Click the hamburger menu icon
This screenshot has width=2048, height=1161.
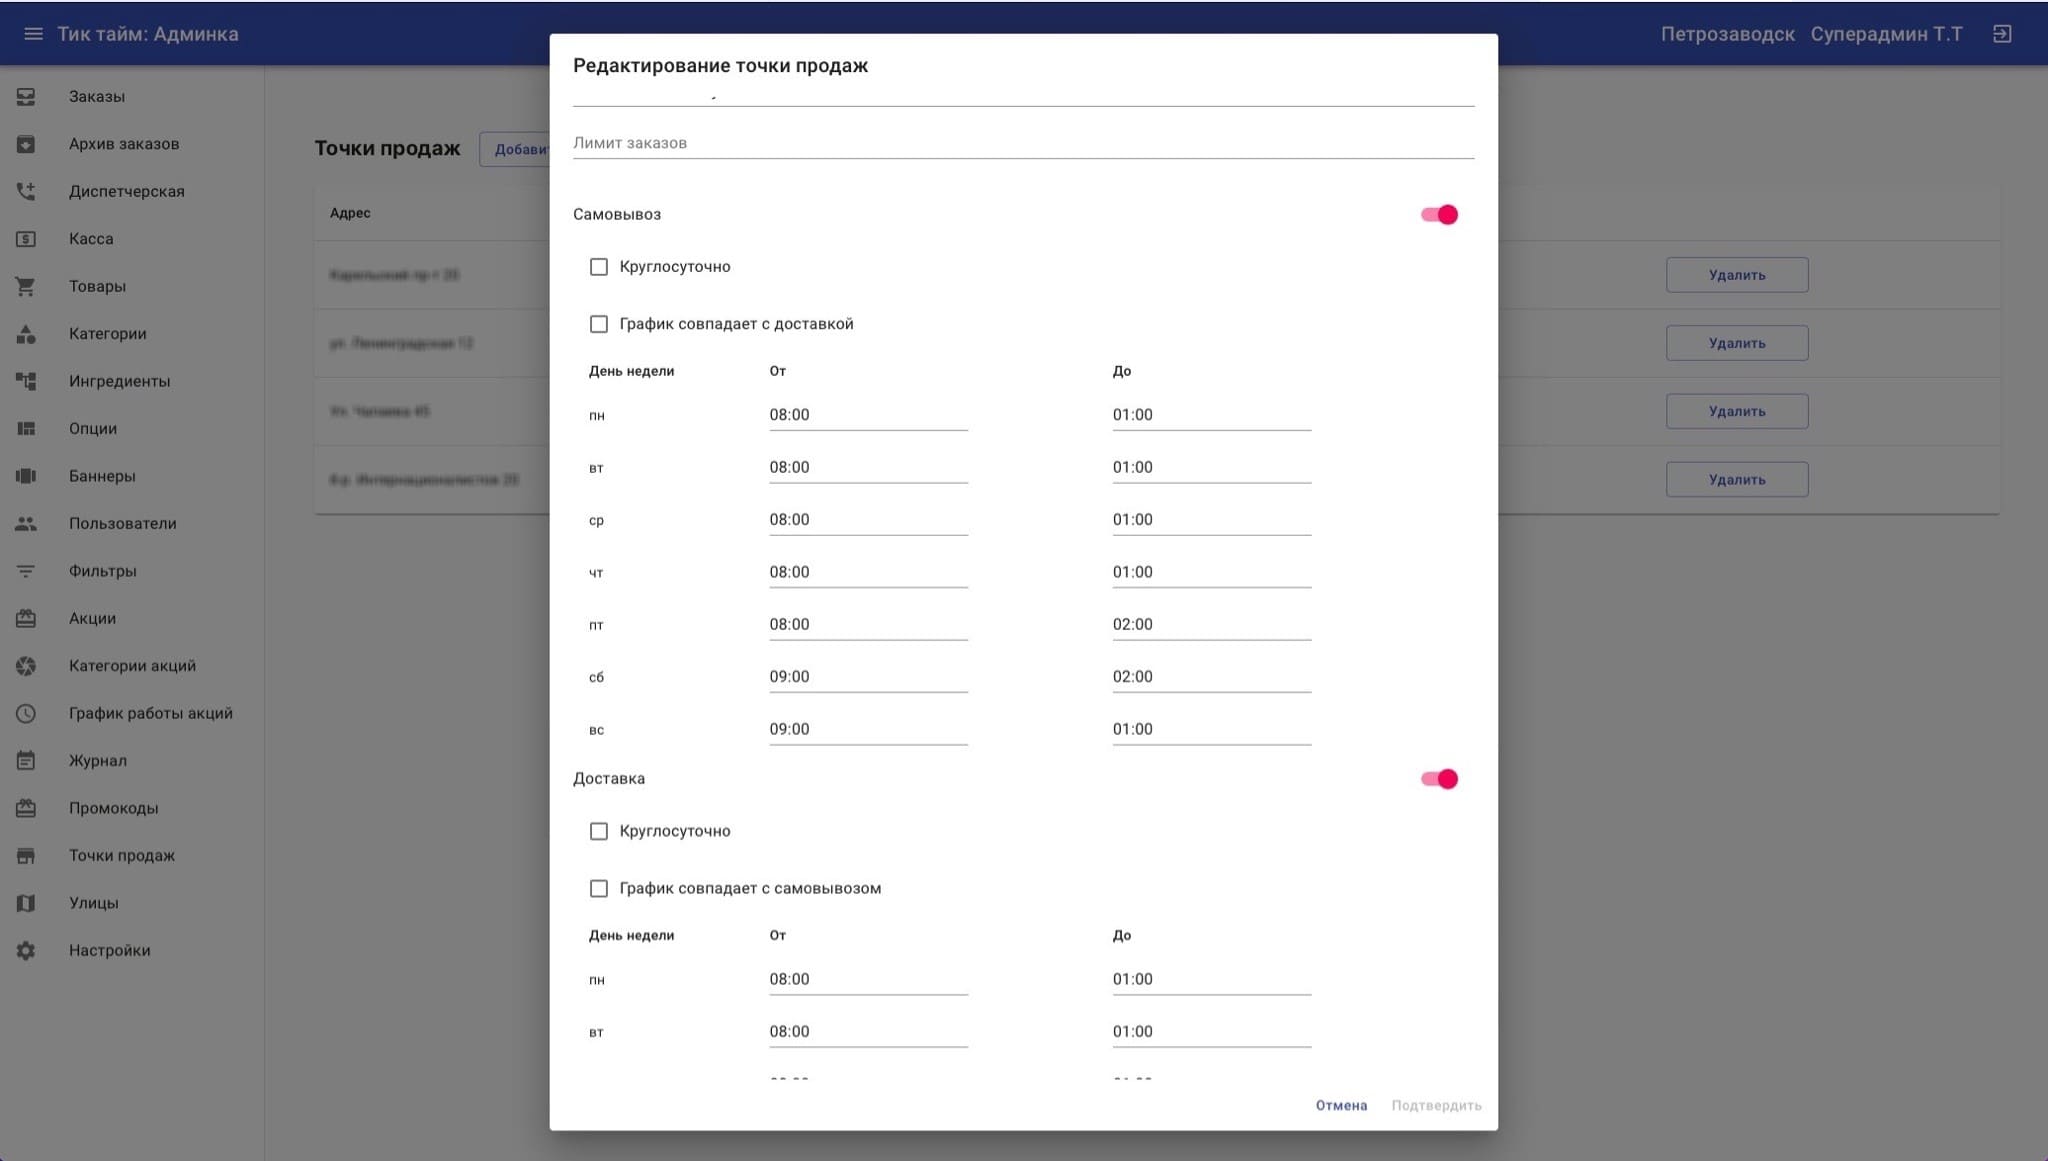[x=33, y=34]
